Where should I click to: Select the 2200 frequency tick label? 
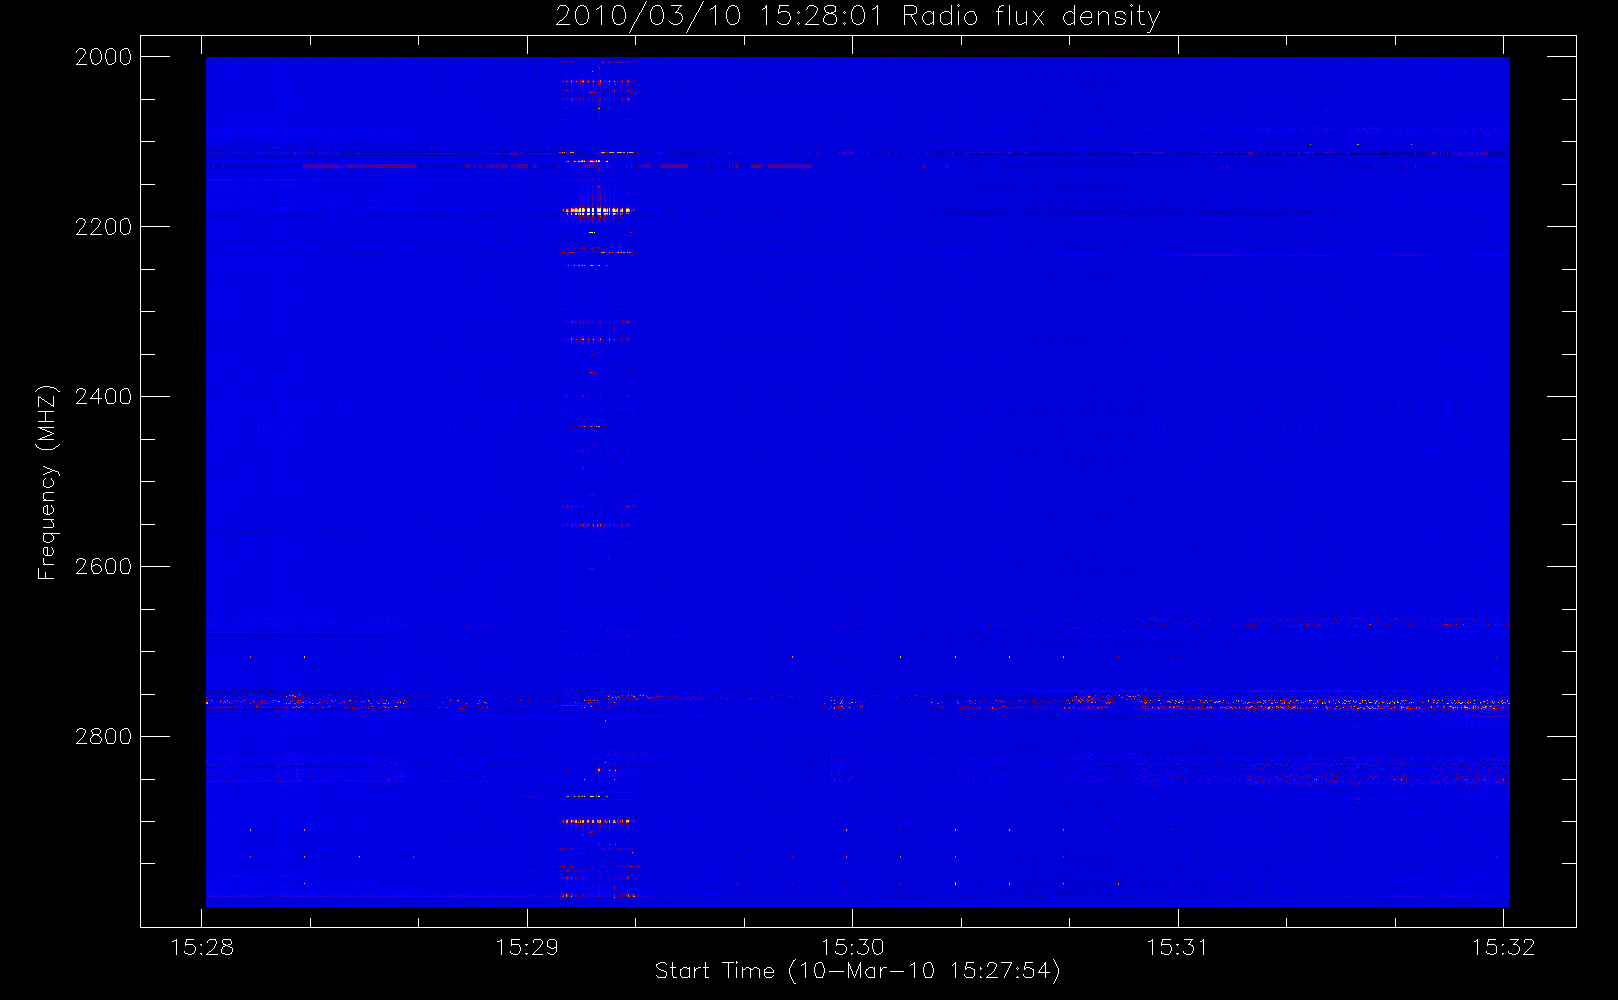click(104, 227)
